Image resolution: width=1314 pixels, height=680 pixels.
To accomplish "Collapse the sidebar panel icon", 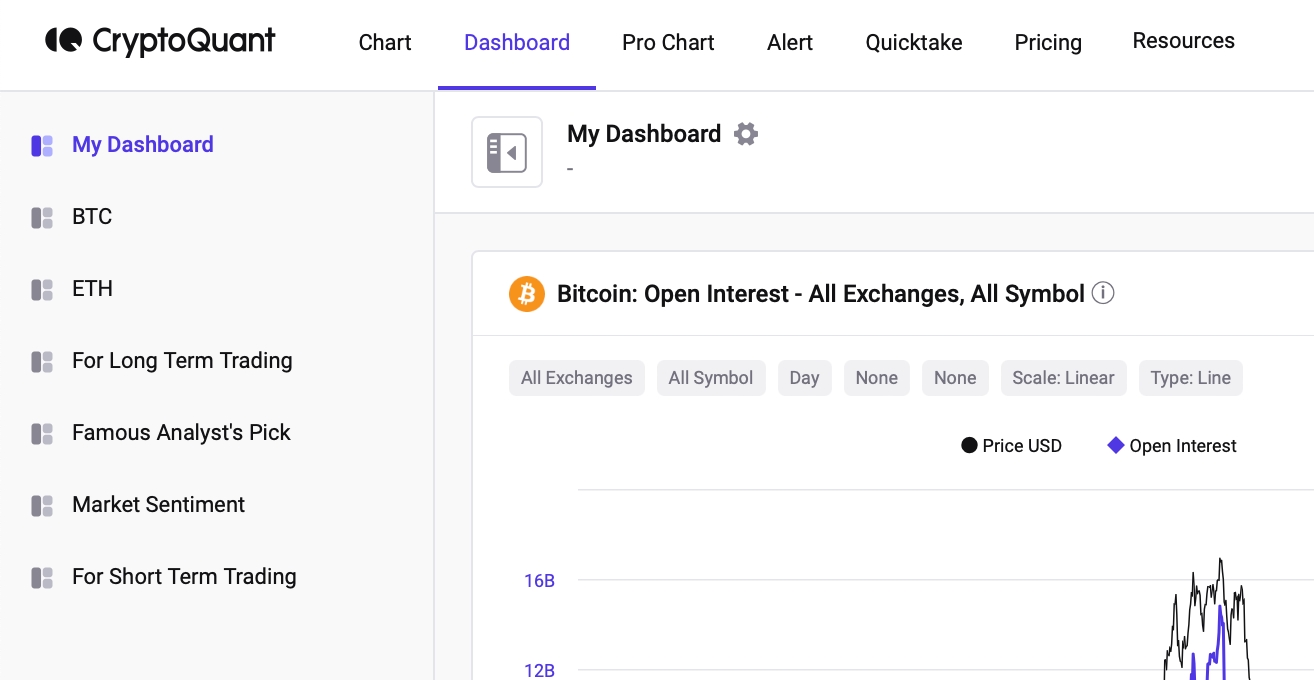I will click(507, 153).
